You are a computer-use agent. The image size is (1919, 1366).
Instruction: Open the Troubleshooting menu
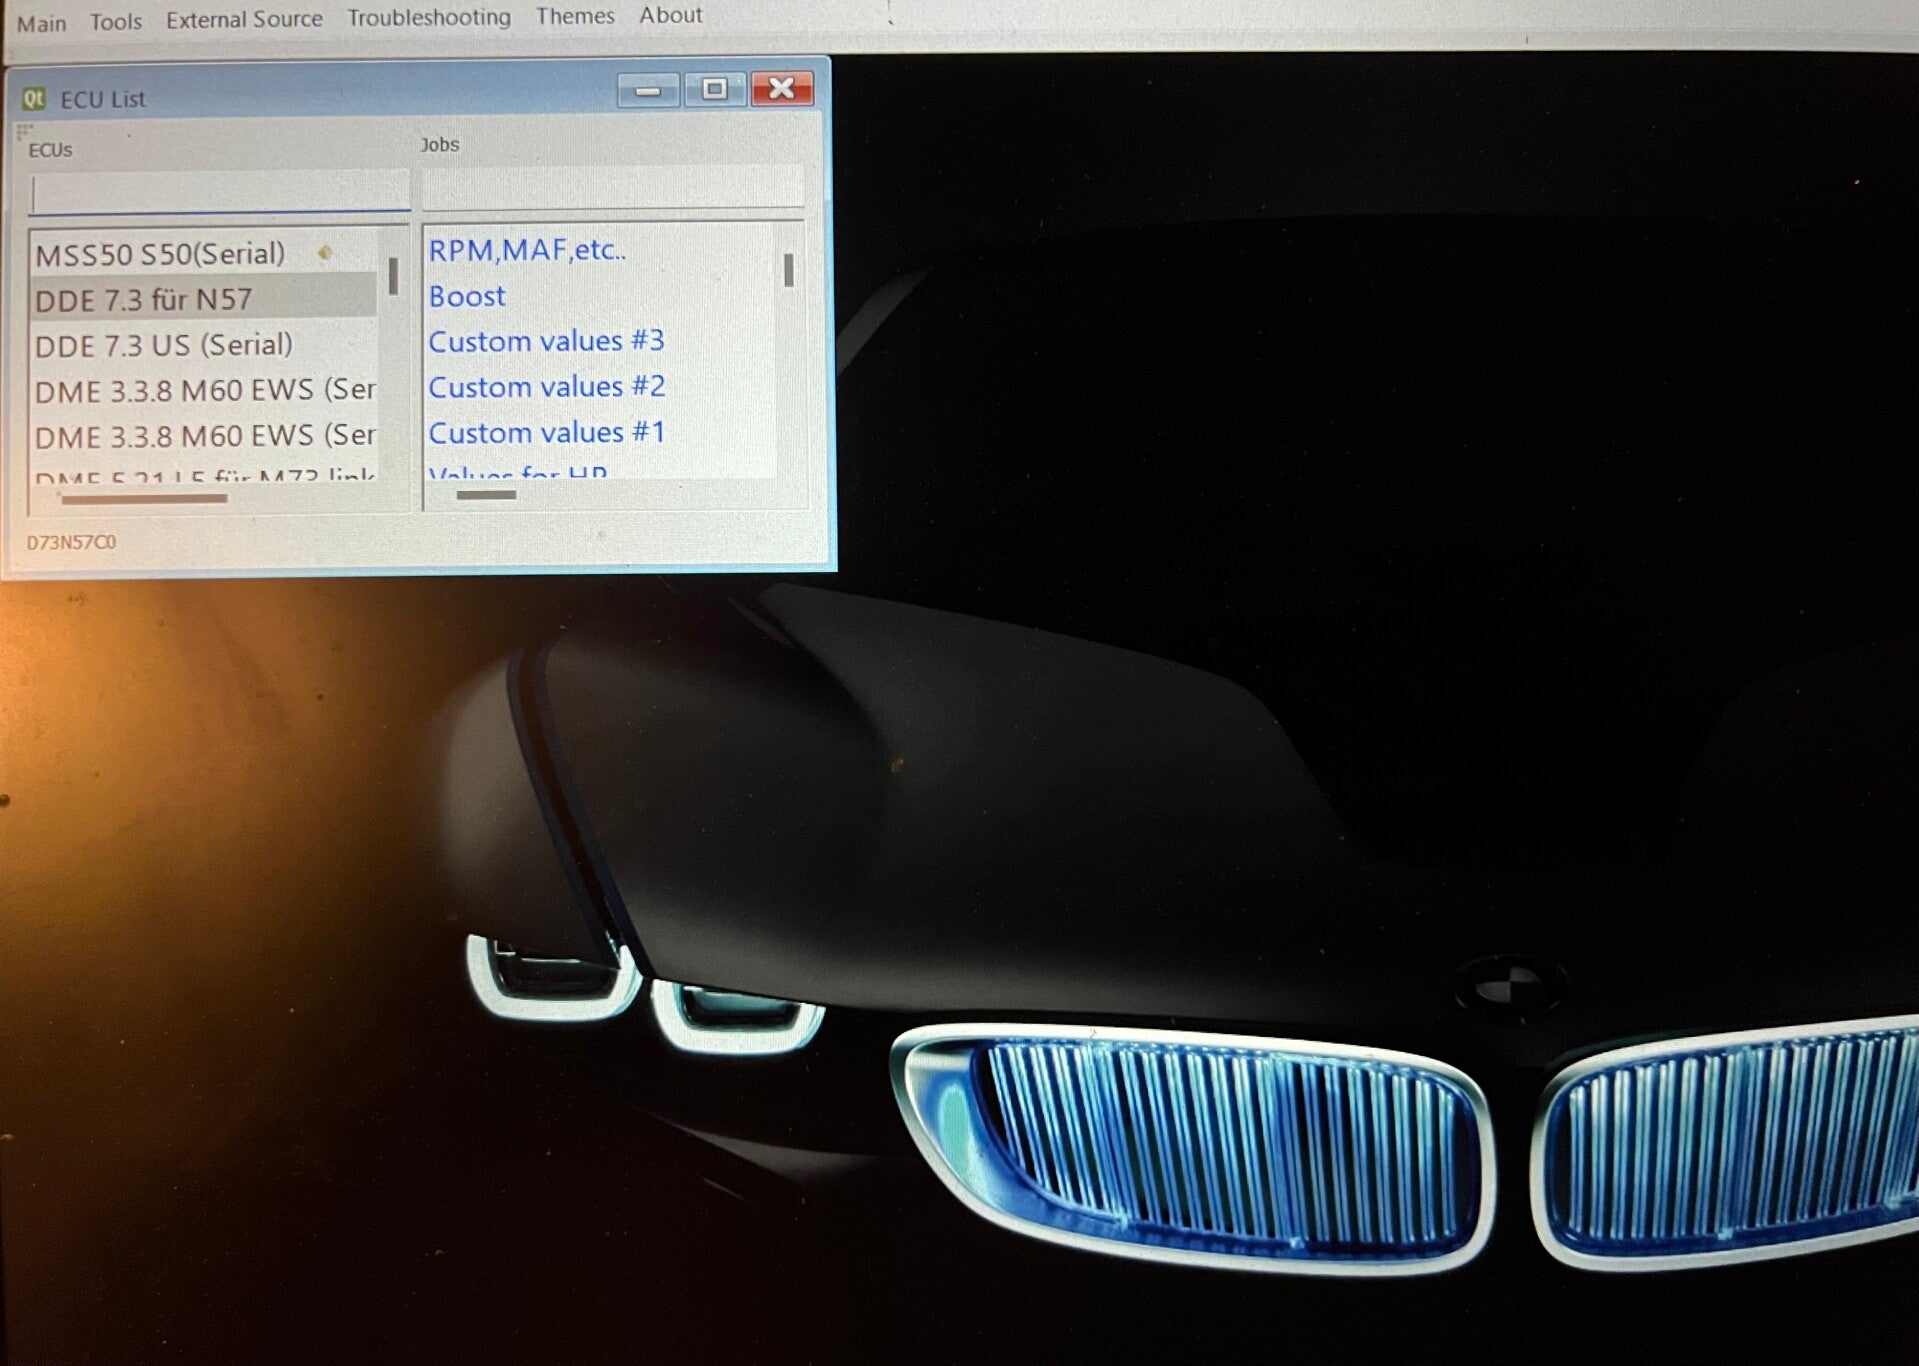click(429, 16)
